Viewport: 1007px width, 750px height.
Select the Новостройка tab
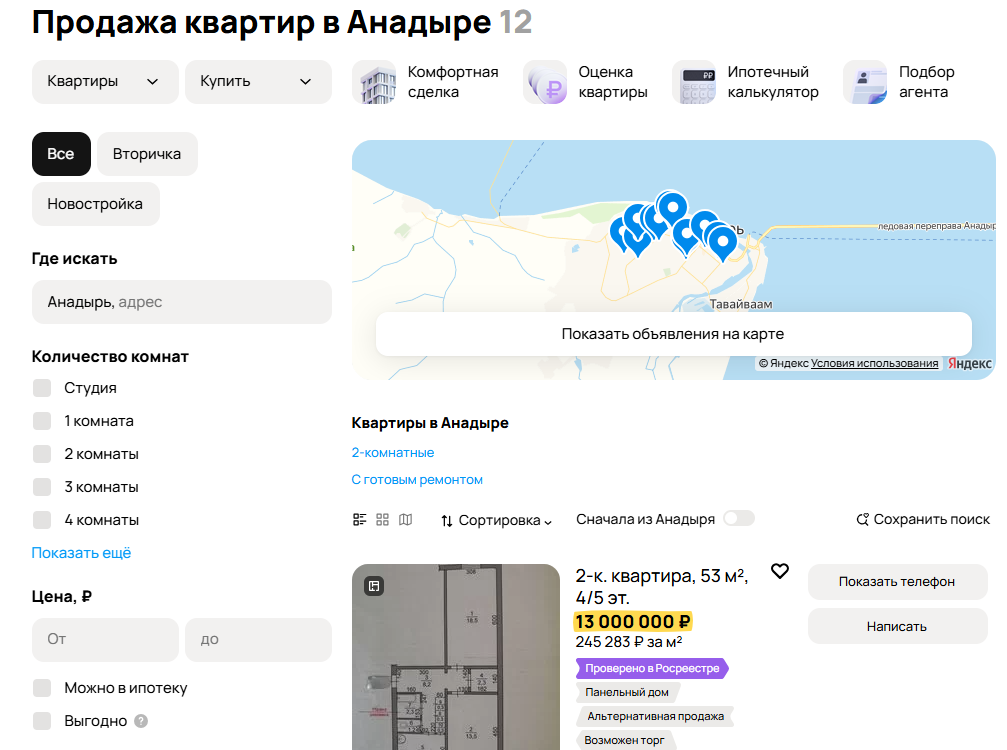(x=95, y=204)
